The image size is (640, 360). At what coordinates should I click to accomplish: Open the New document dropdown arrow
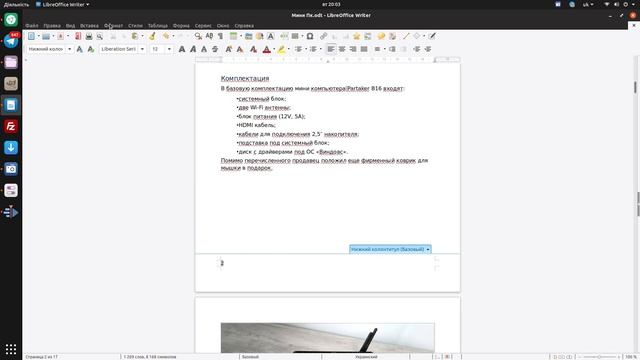pos(39,36)
